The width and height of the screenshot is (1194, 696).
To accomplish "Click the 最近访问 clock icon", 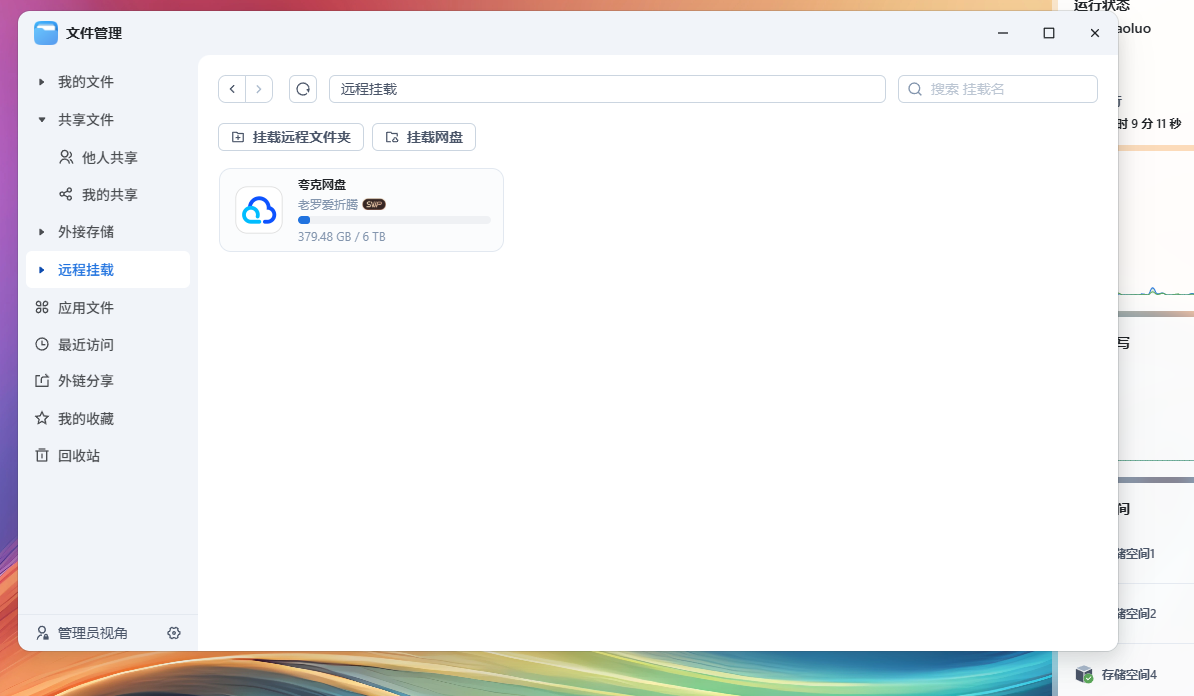I will [42, 344].
